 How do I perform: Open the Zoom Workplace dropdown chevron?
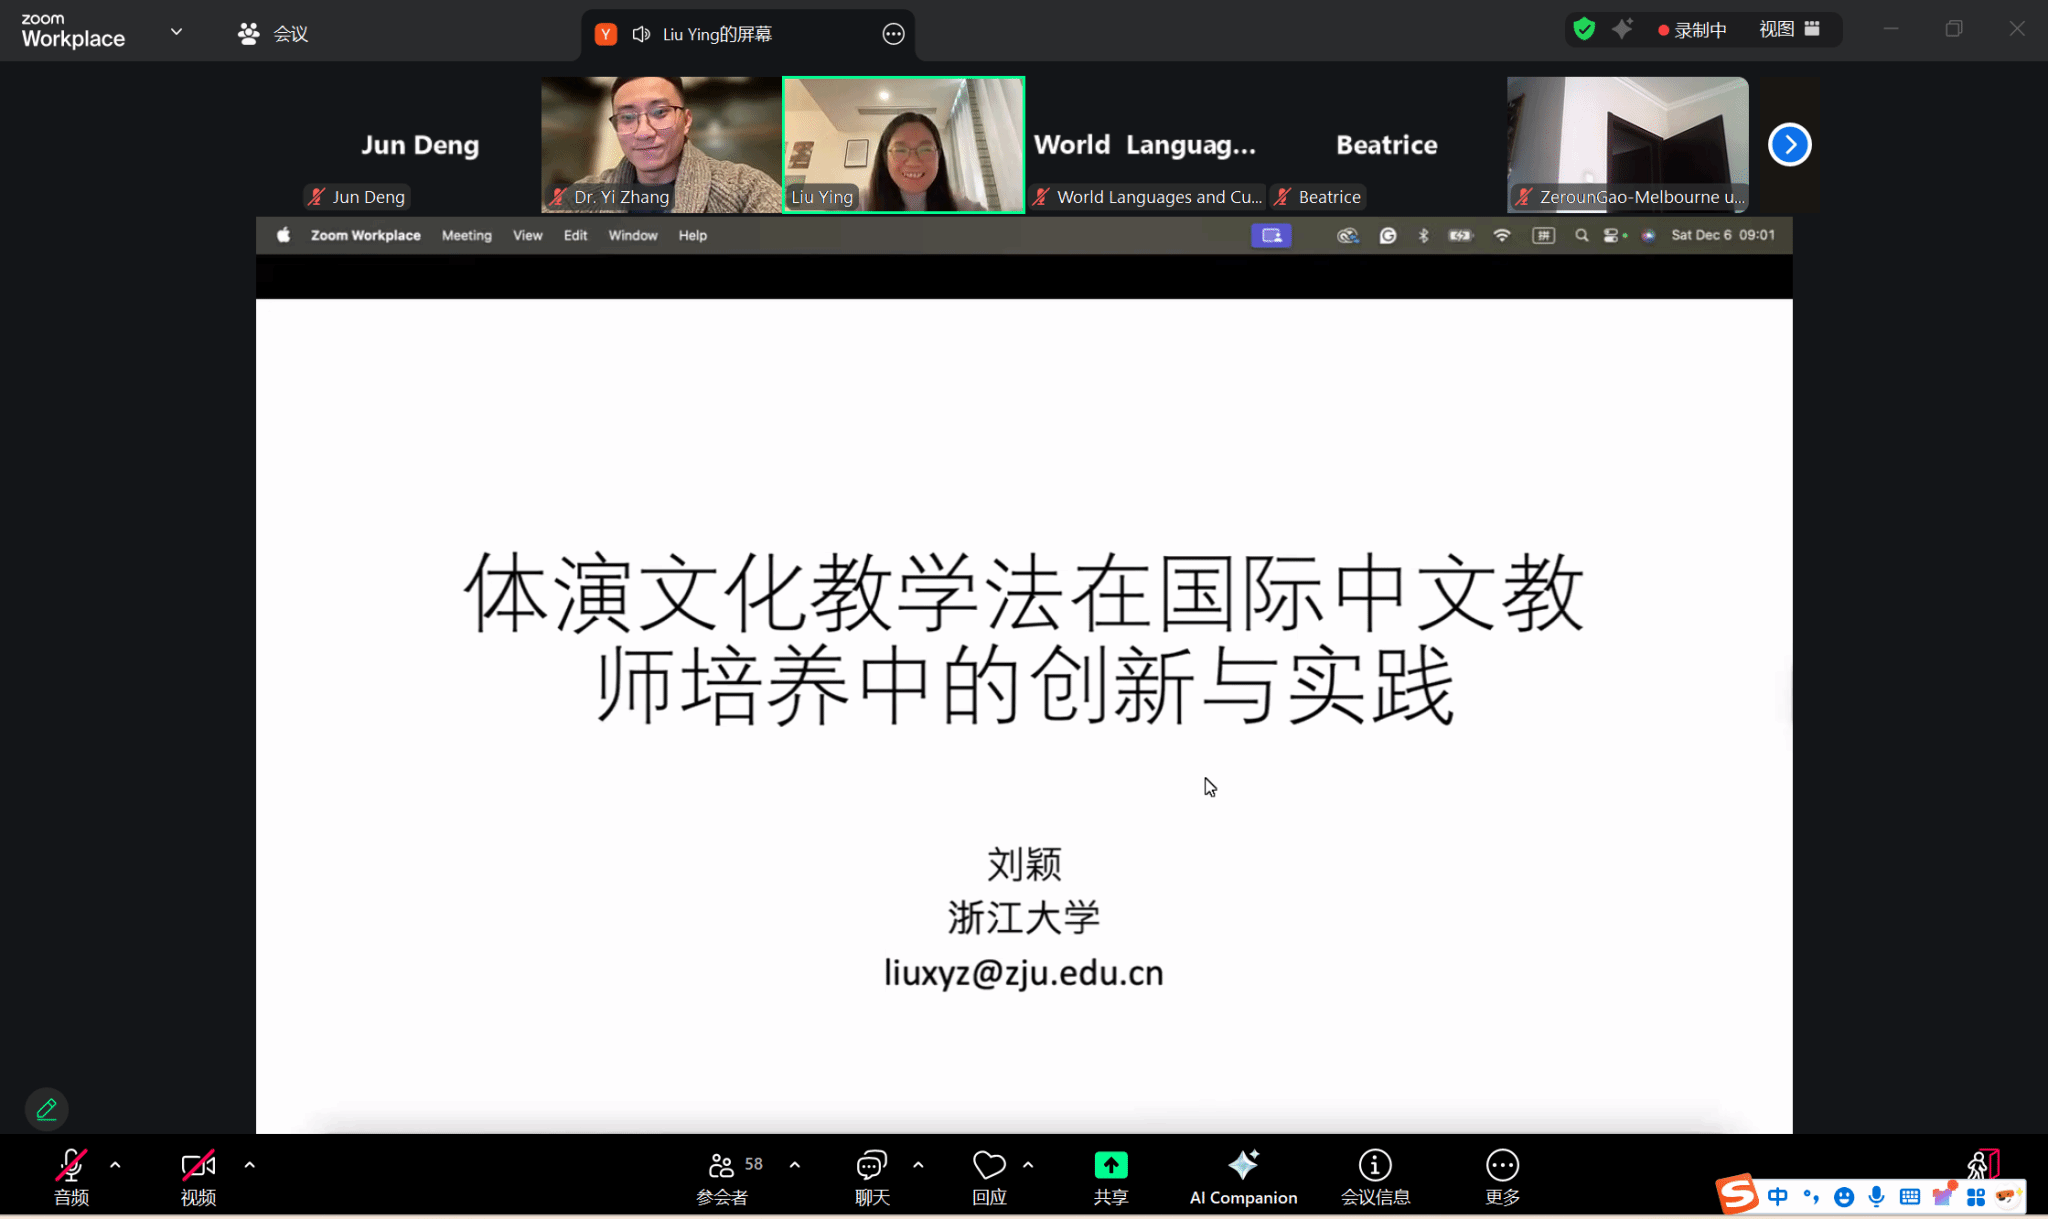coord(176,32)
